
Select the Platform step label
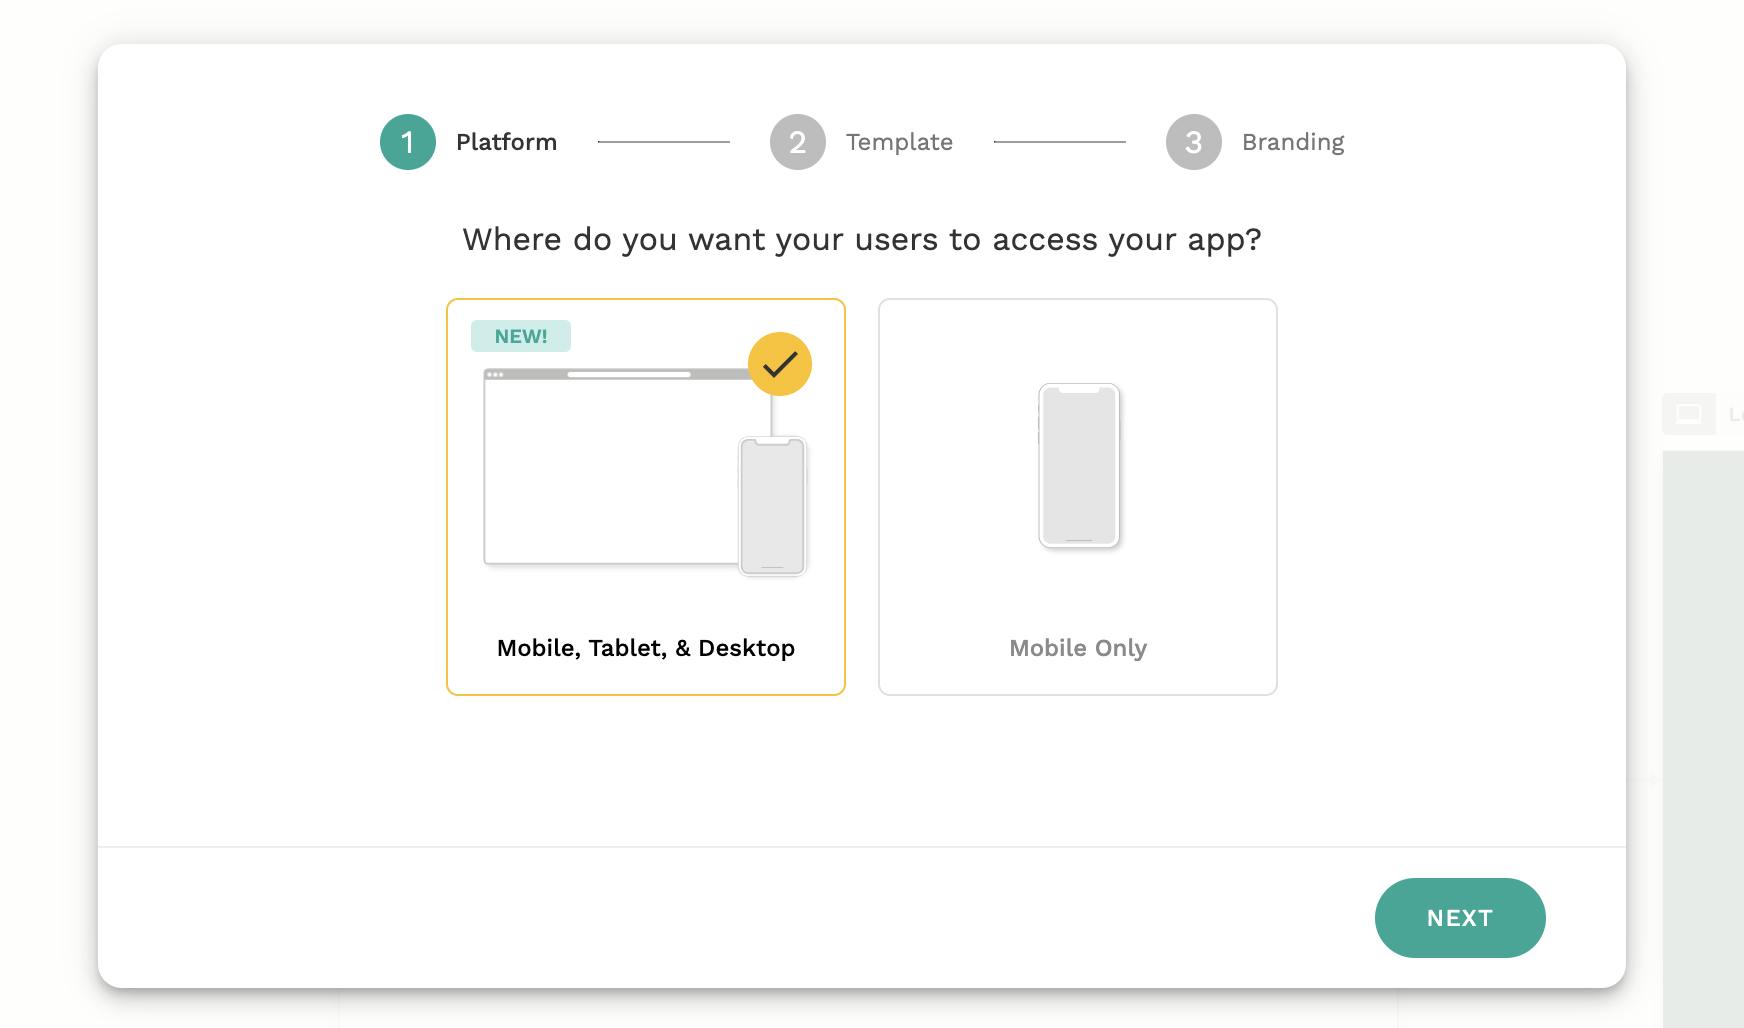(x=506, y=142)
